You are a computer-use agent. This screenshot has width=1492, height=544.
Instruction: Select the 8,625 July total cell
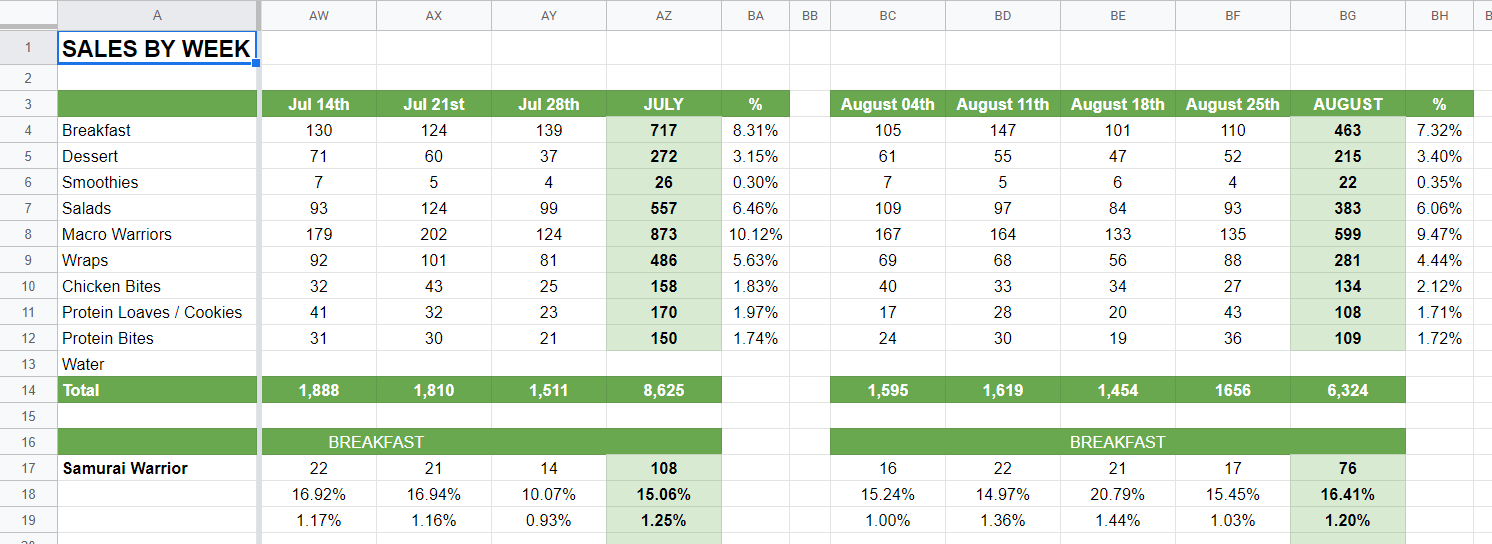663,390
